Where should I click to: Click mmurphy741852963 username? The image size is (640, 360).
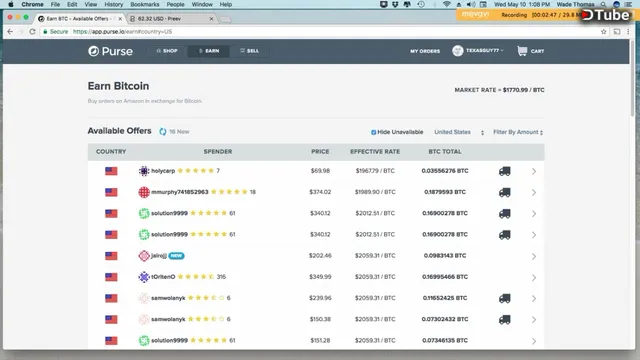point(180,192)
